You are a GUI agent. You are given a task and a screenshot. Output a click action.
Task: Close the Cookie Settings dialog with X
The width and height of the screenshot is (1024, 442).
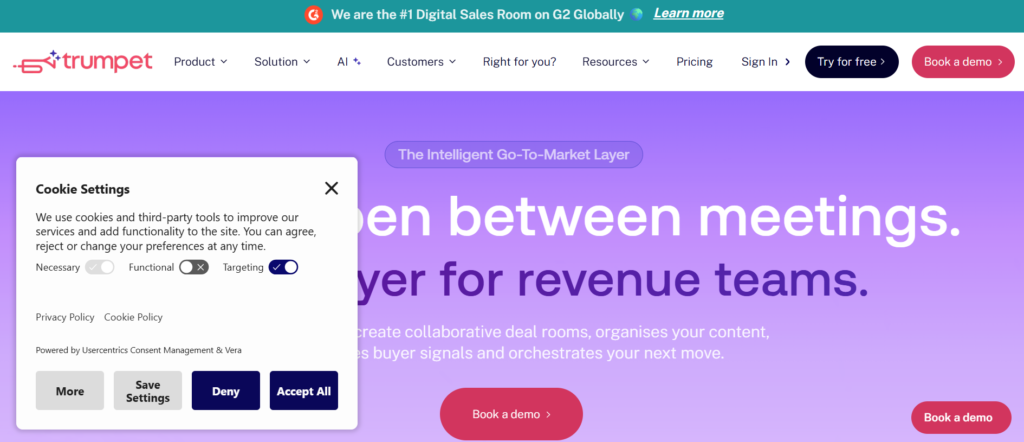click(332, 189)
